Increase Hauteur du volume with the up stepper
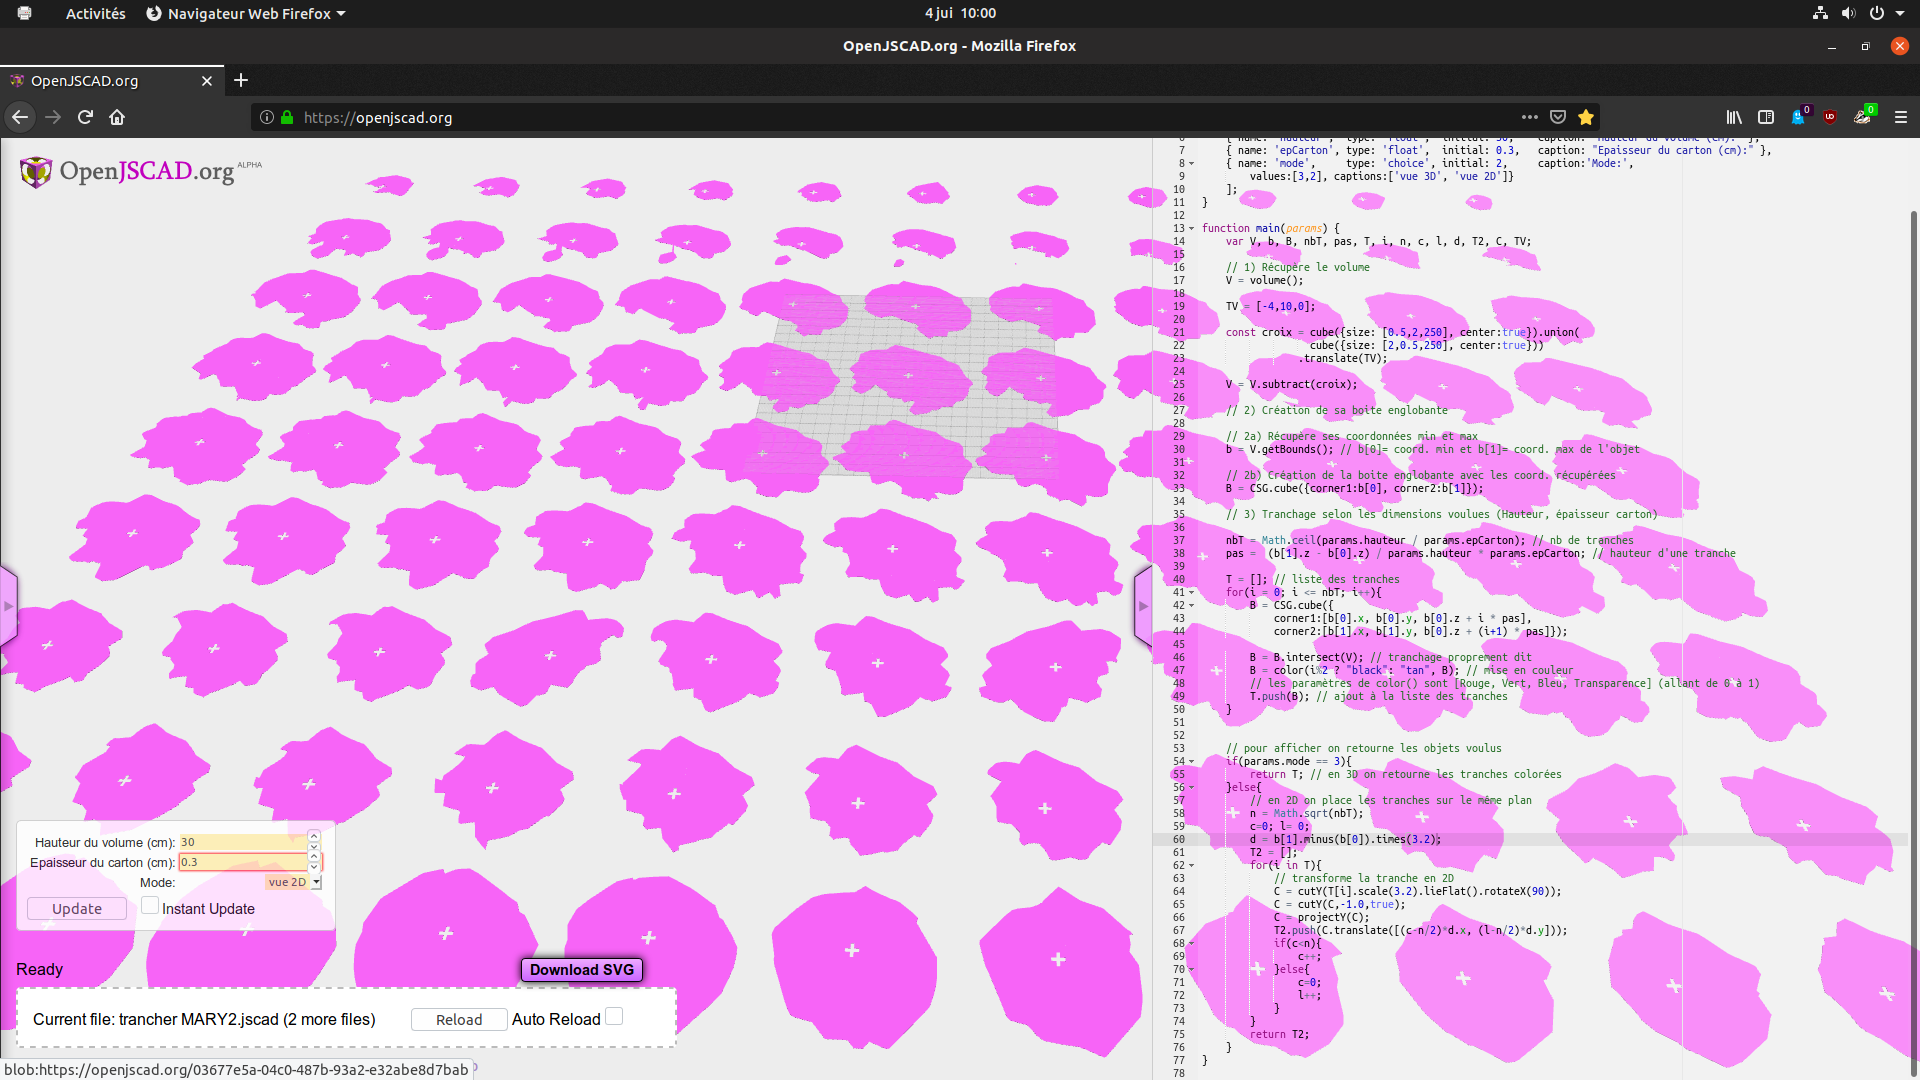Viewport: 1920px width, 1080px height. tap(313, 836)
